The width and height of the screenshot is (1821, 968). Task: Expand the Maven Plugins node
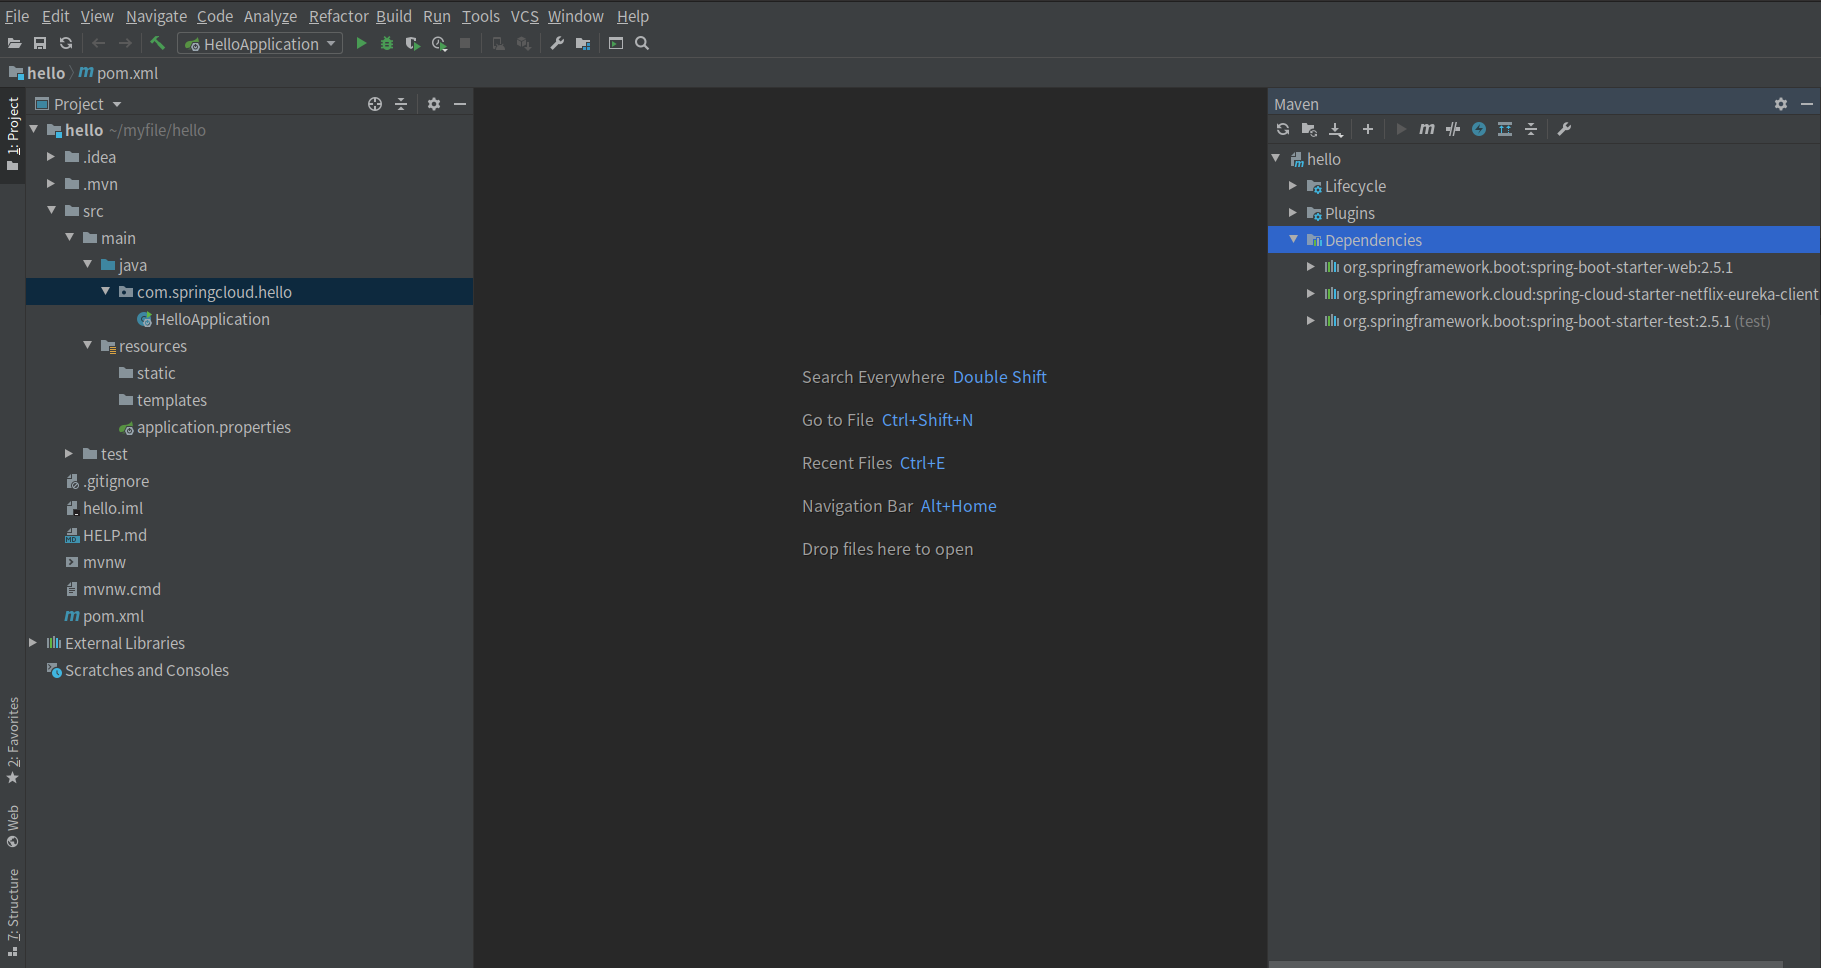[1293, 213]
